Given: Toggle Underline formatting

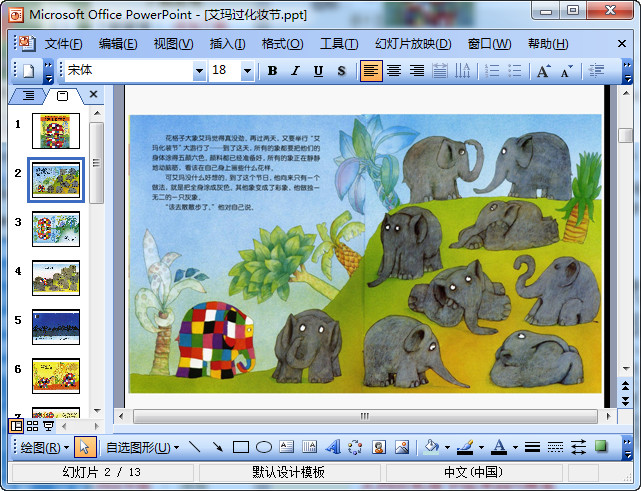Looking at the screenshot, I should pyautogui.click(x=318, y=71).
